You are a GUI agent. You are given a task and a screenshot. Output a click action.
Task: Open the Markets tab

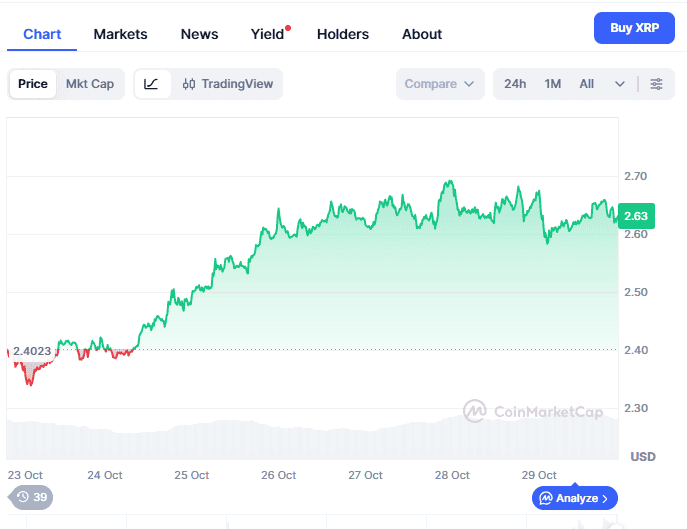coord(120,34)
